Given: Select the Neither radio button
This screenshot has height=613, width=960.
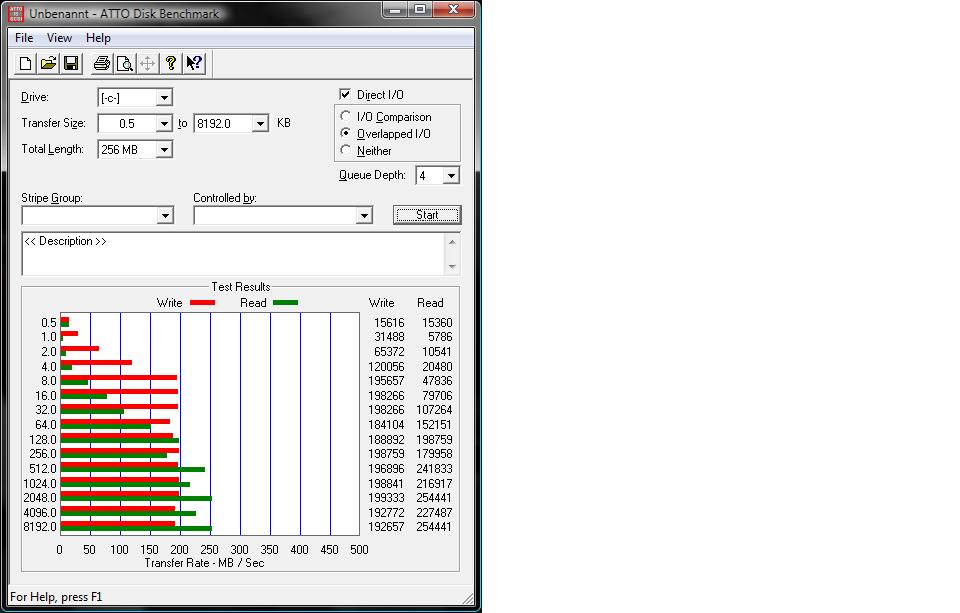Looking at the screenshot, I should pos(345,150).
